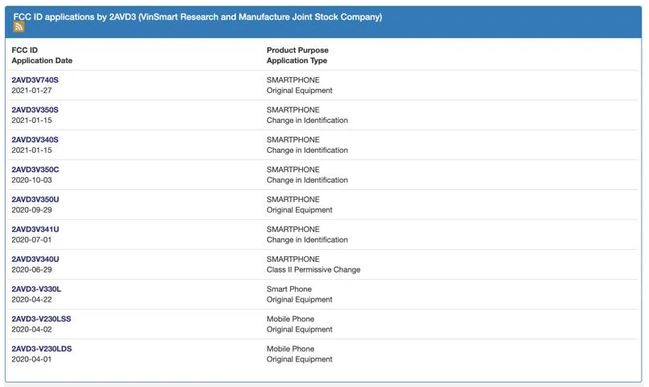
Task: Click 'Smart Phone' product purpose text
Action: click(x=289, y=289)
